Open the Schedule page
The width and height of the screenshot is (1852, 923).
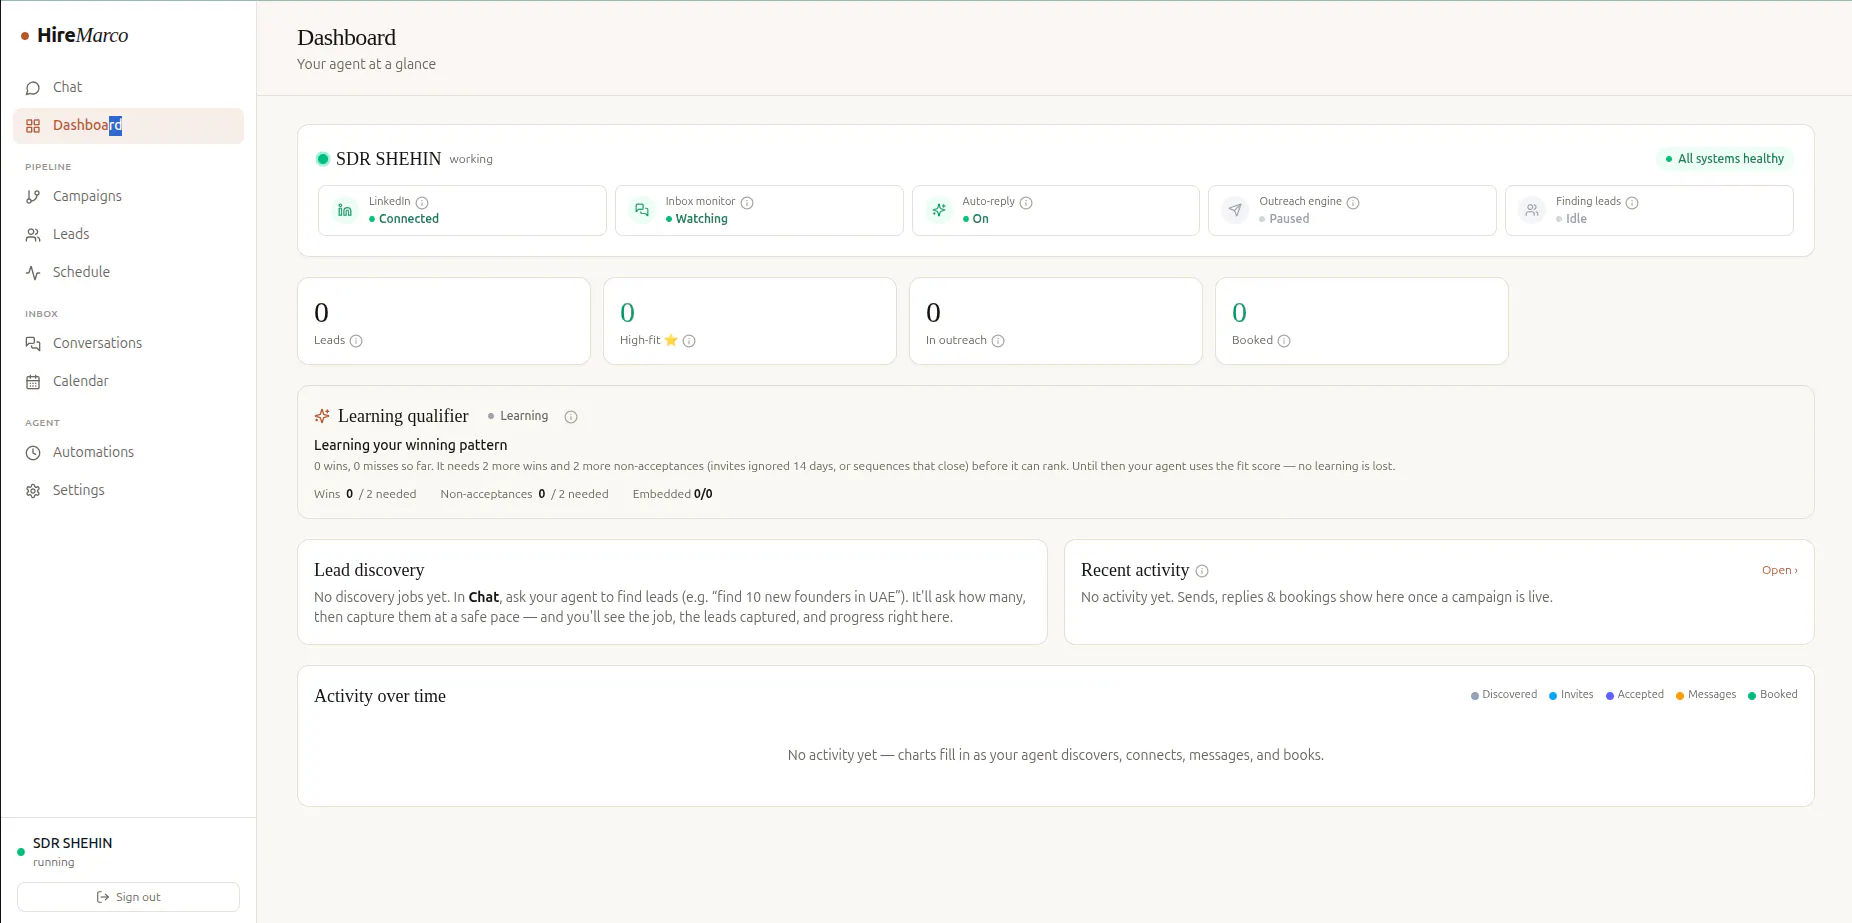pyautogui.click(x=128, y=272)
